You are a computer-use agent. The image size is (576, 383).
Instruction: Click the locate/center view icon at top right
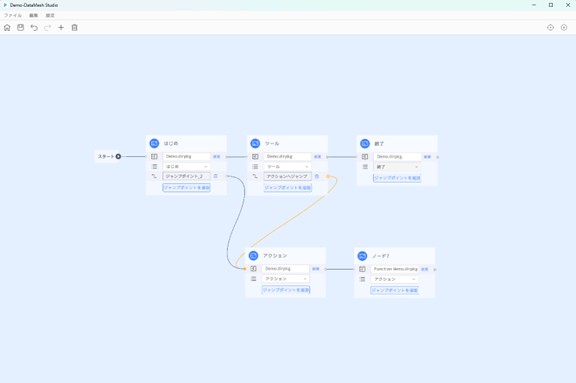tap(550, 28)
